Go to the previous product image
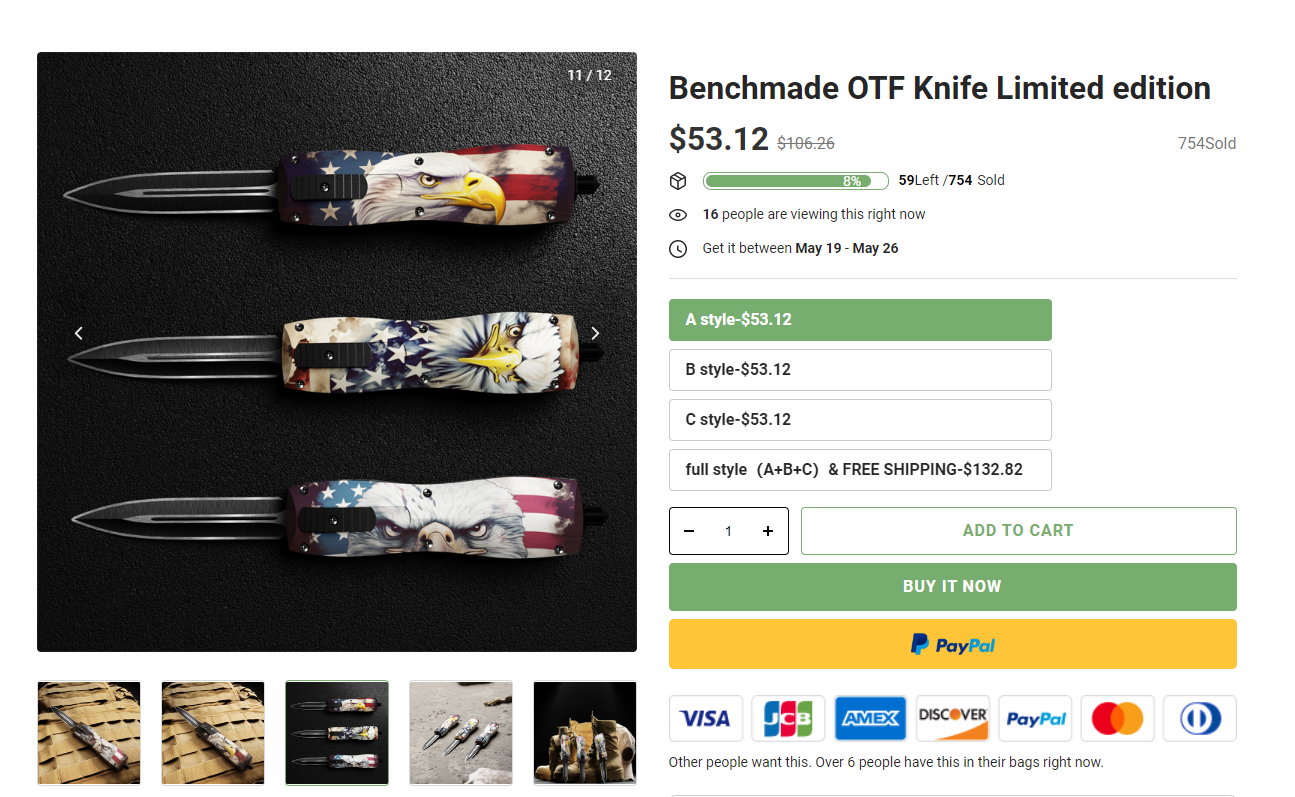This screenshot has width=1295, height=797. [x=79, y=333]
